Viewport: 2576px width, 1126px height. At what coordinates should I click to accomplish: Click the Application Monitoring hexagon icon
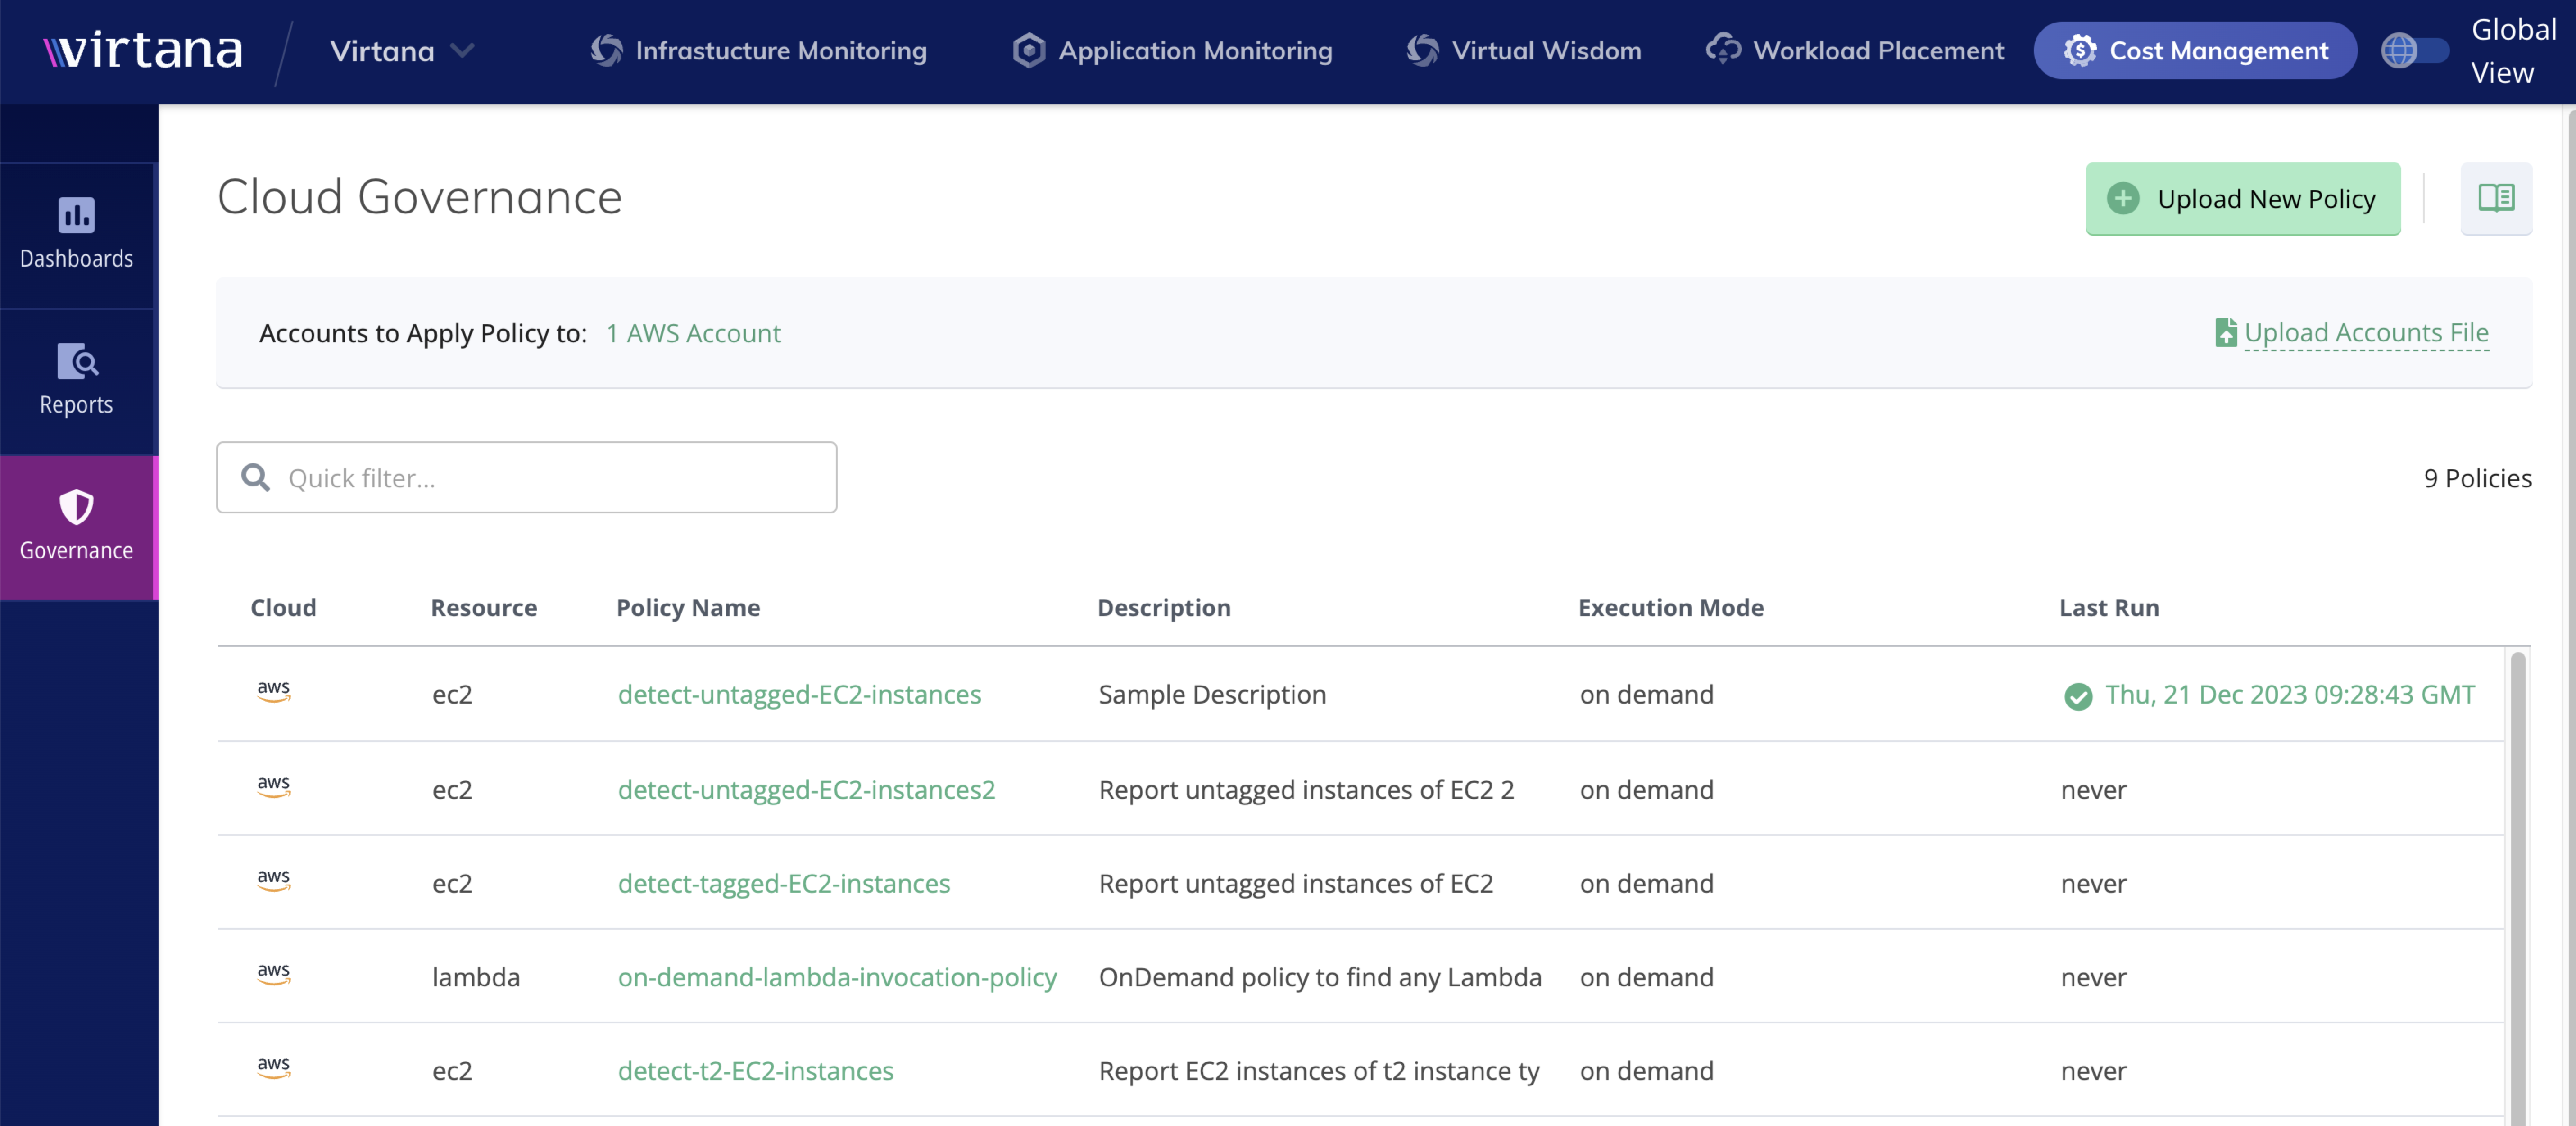click(1028, 51)
